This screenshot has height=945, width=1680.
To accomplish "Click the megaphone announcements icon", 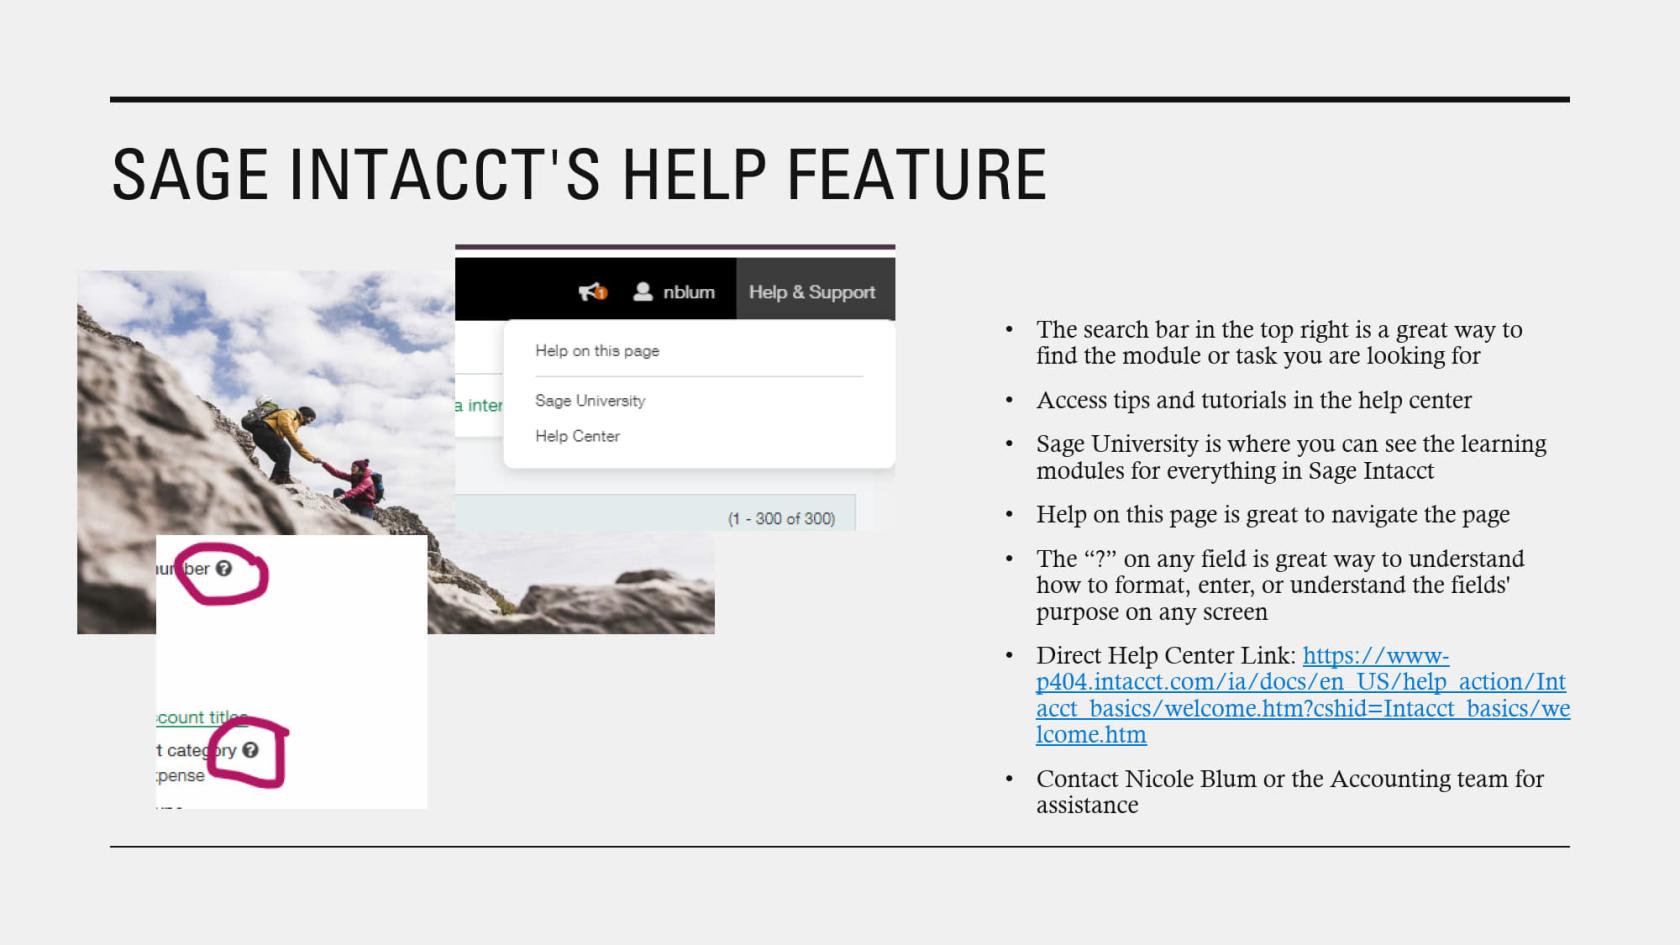I will point(592,292).
